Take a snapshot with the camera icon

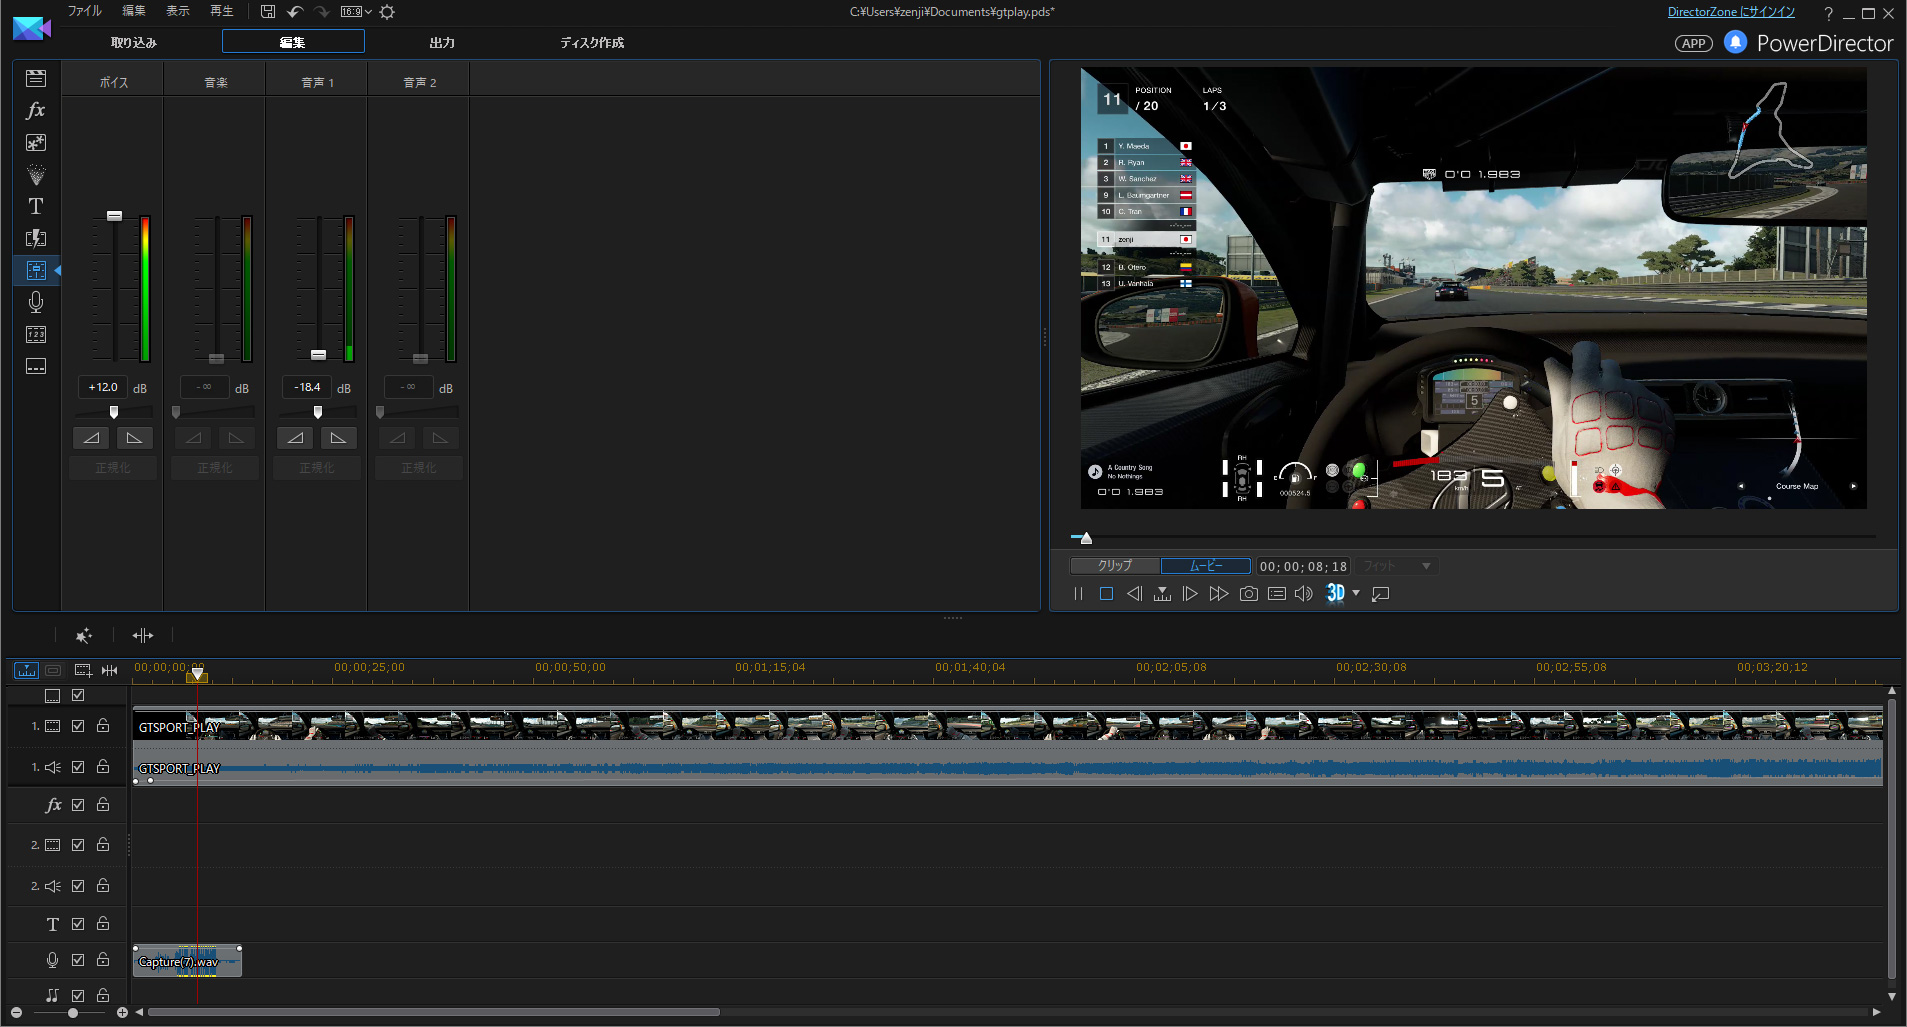(x=1249, y=594)
